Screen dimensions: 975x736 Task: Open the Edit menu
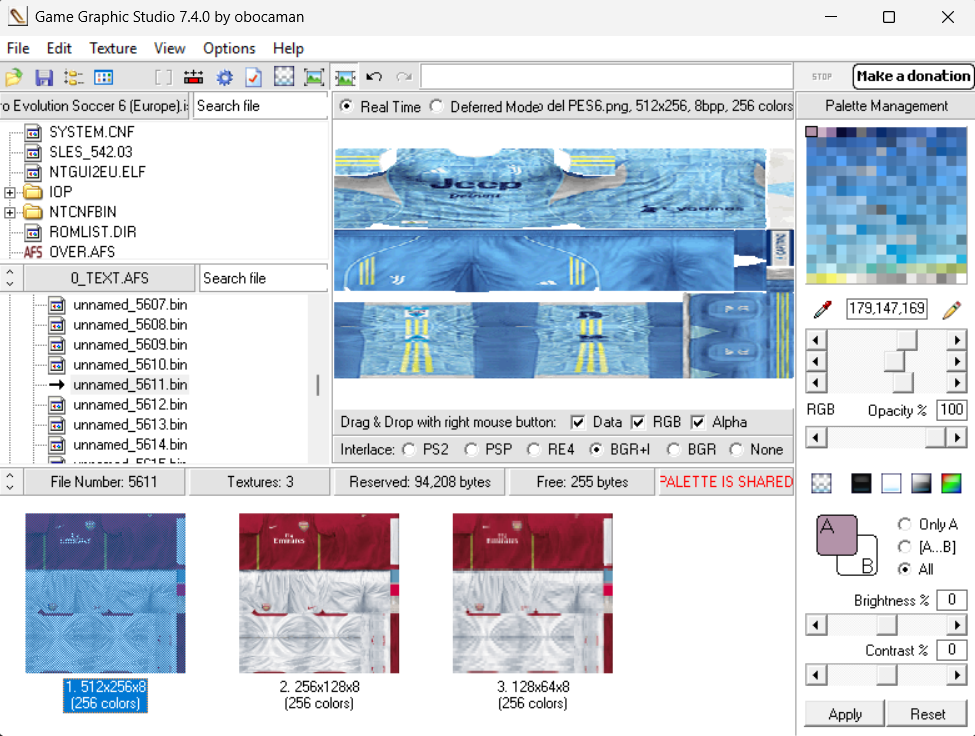coord(59,48)
